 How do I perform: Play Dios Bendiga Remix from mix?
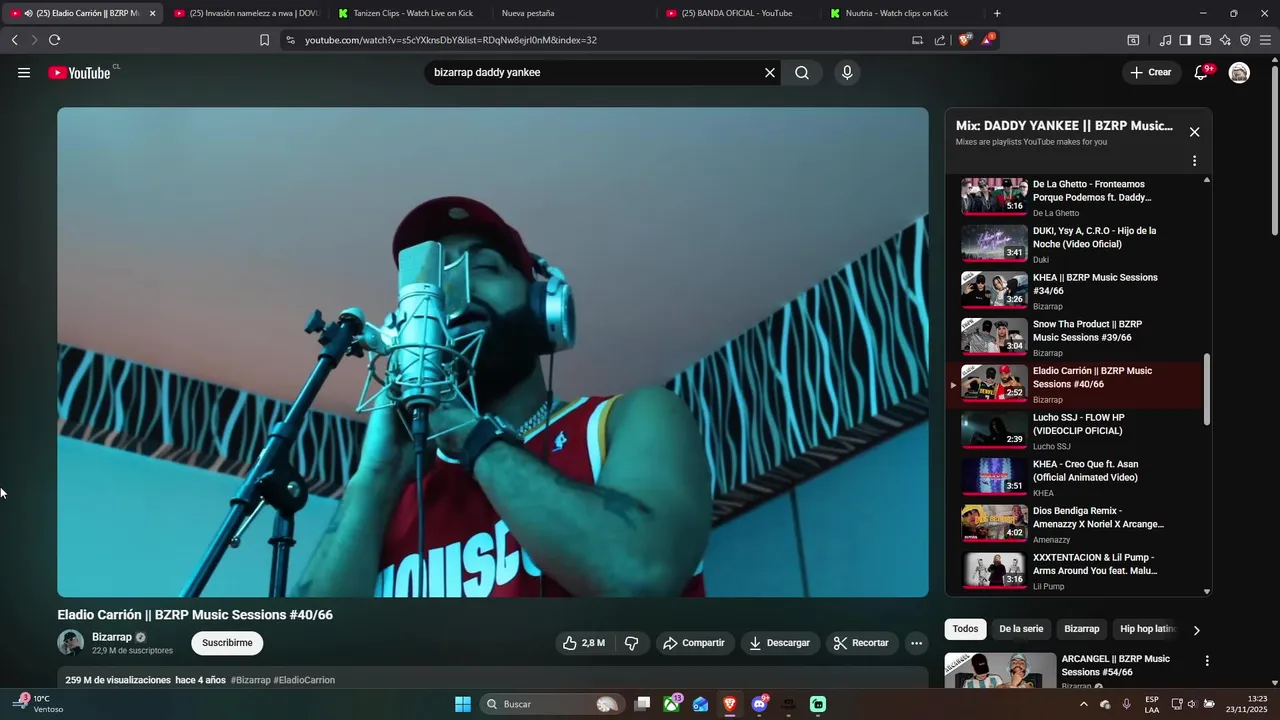[x=1075, y=524]
